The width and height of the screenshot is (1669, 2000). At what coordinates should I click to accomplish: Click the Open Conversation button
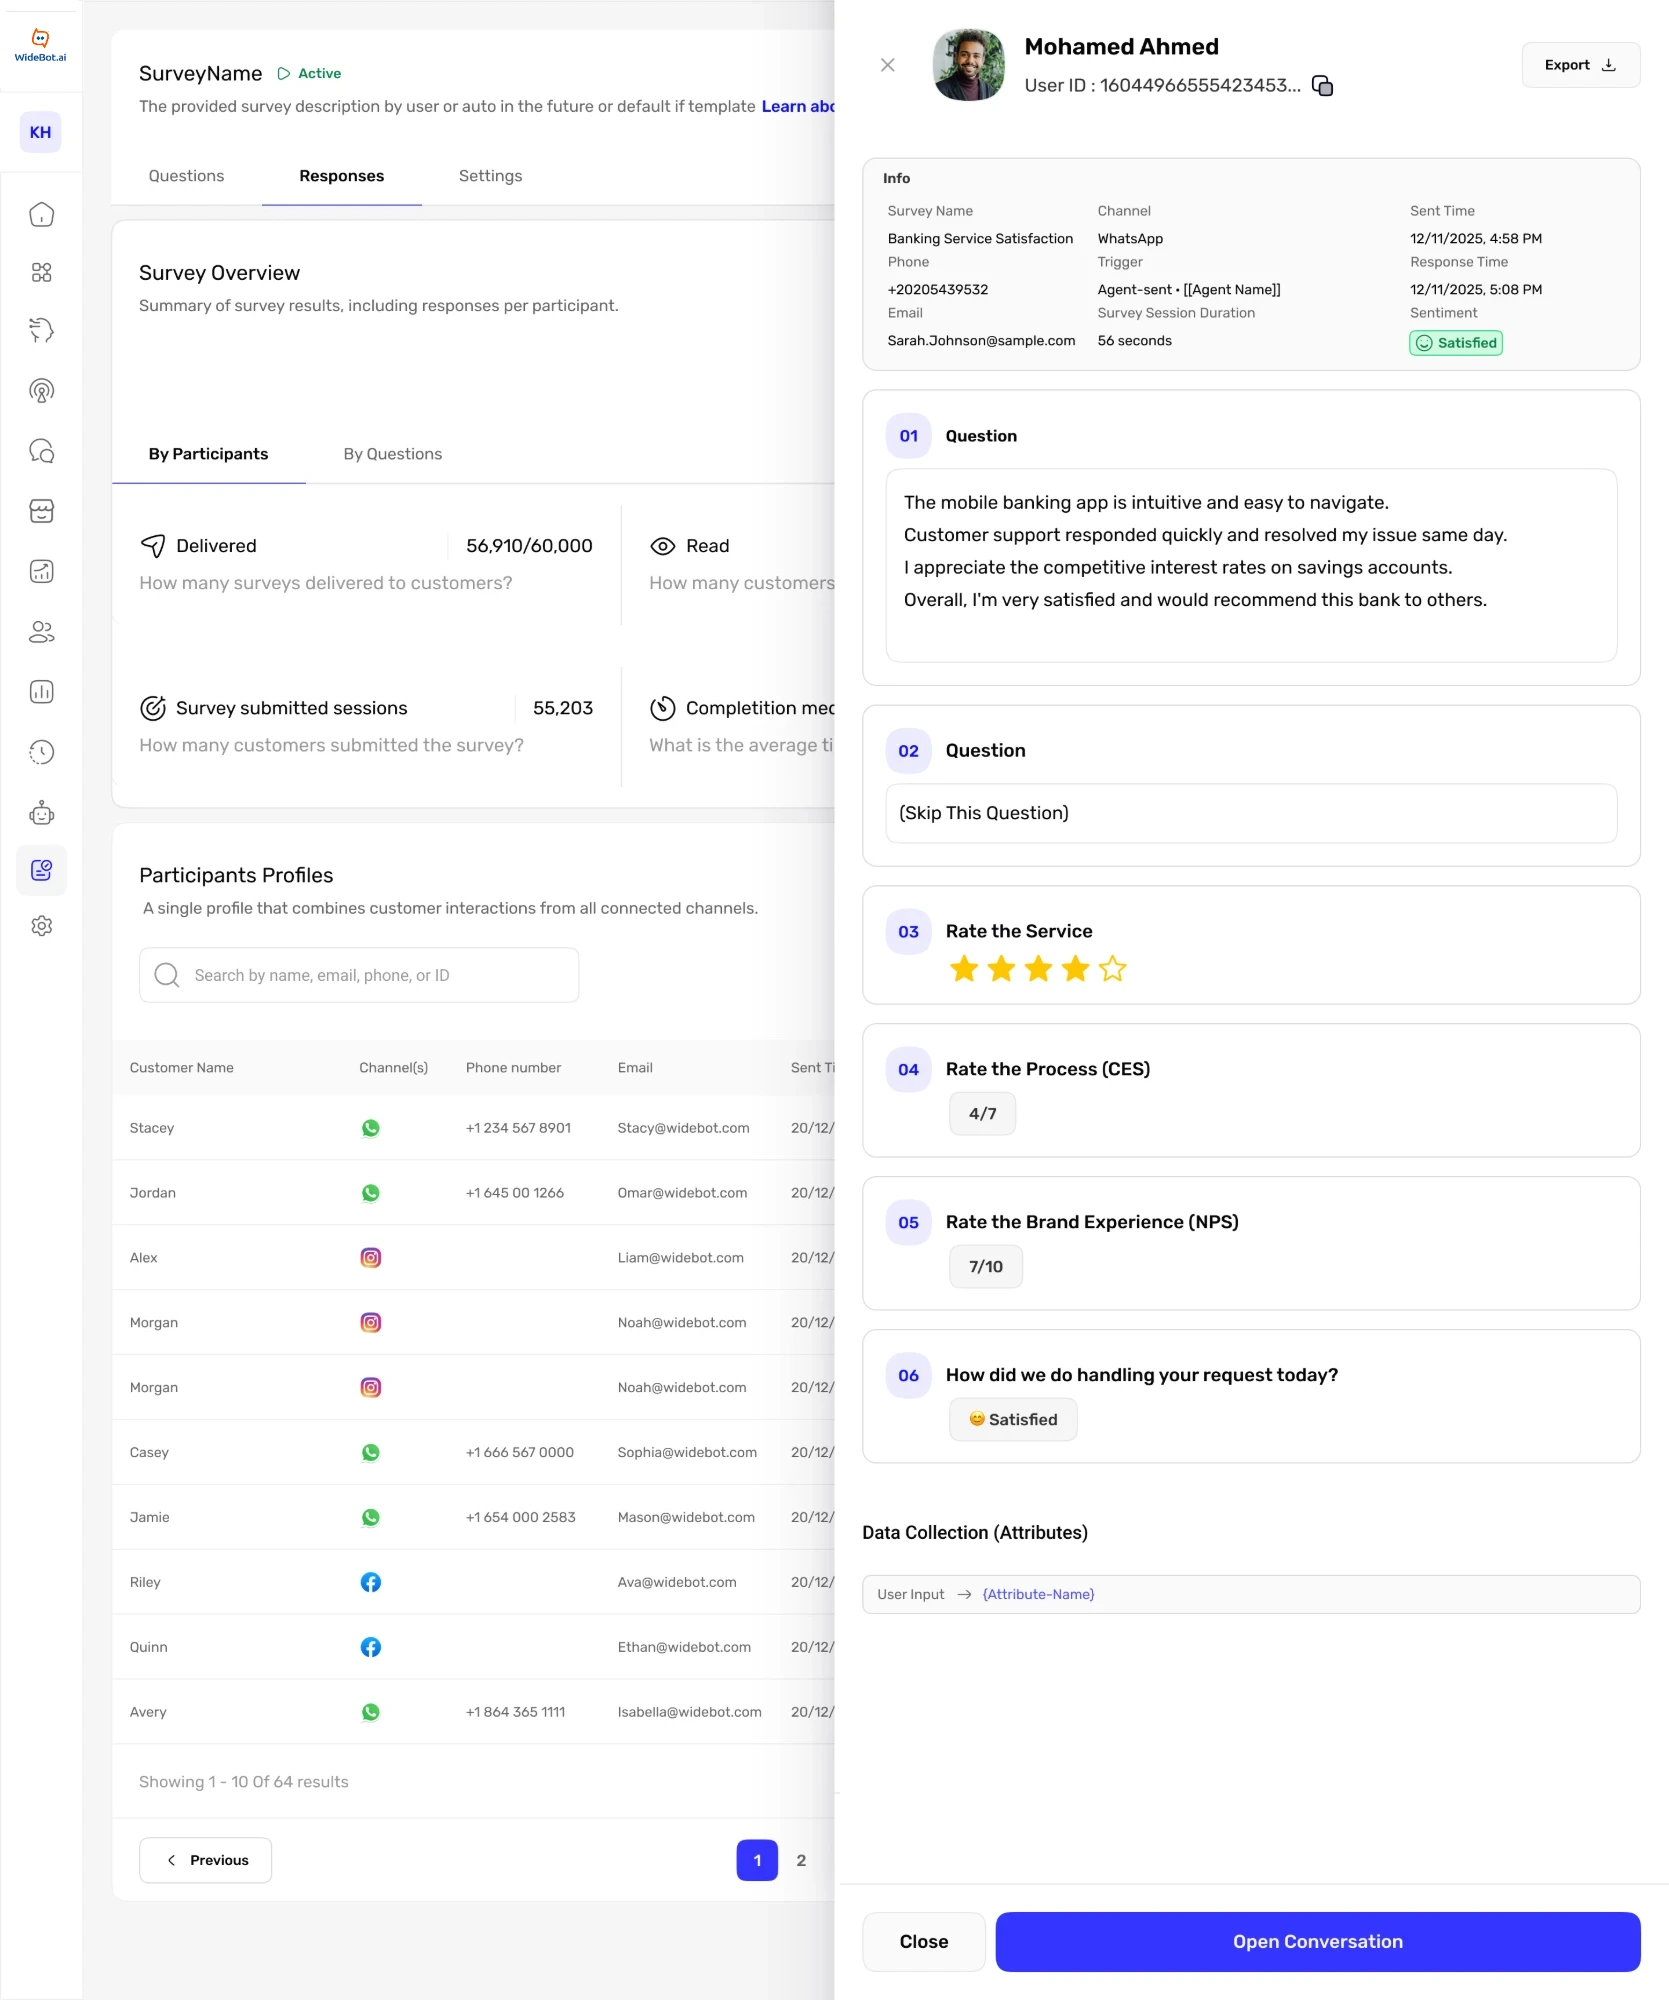tap(1317, 1941)
